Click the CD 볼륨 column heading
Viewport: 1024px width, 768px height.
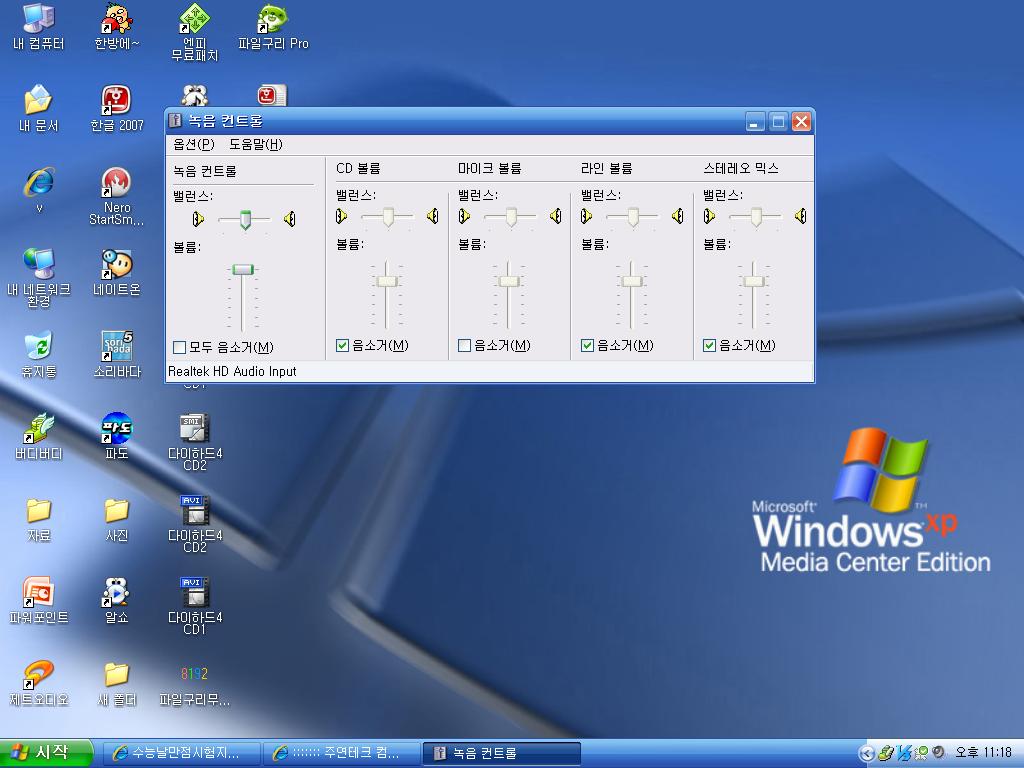[x=358, y=168]
